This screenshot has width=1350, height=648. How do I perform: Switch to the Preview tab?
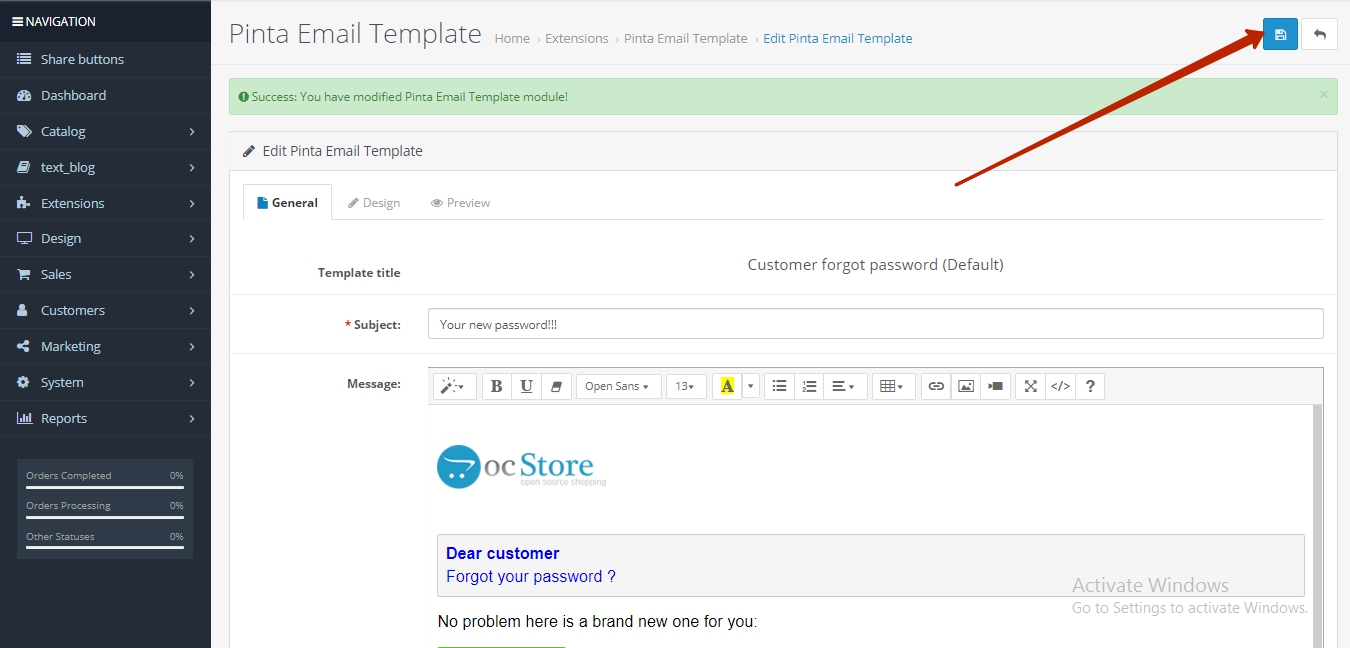[x=460, y=203]
